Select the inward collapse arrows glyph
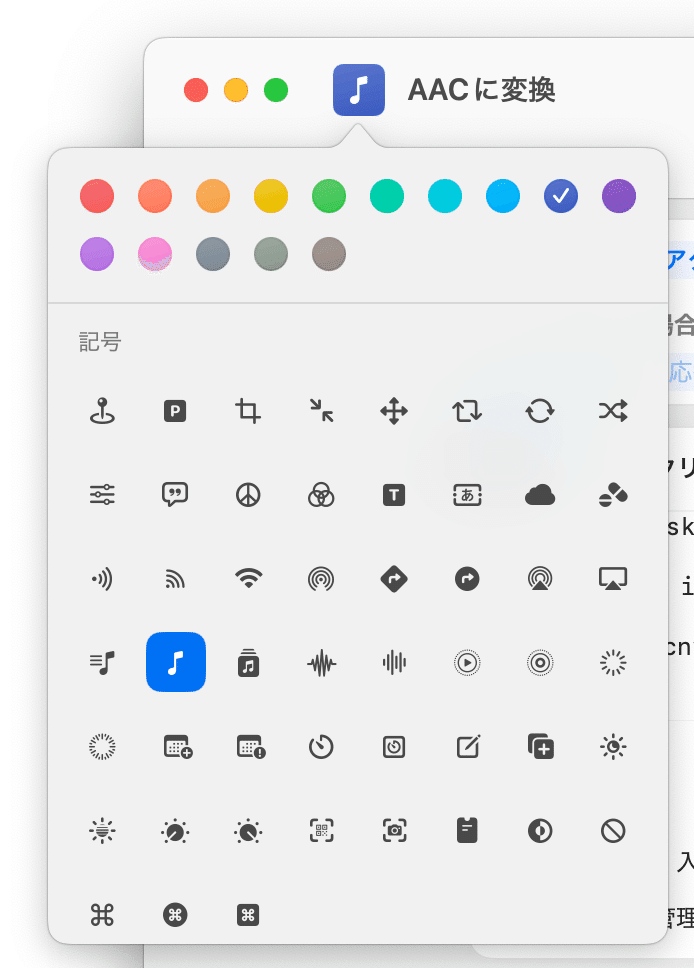 pos(321,411)
